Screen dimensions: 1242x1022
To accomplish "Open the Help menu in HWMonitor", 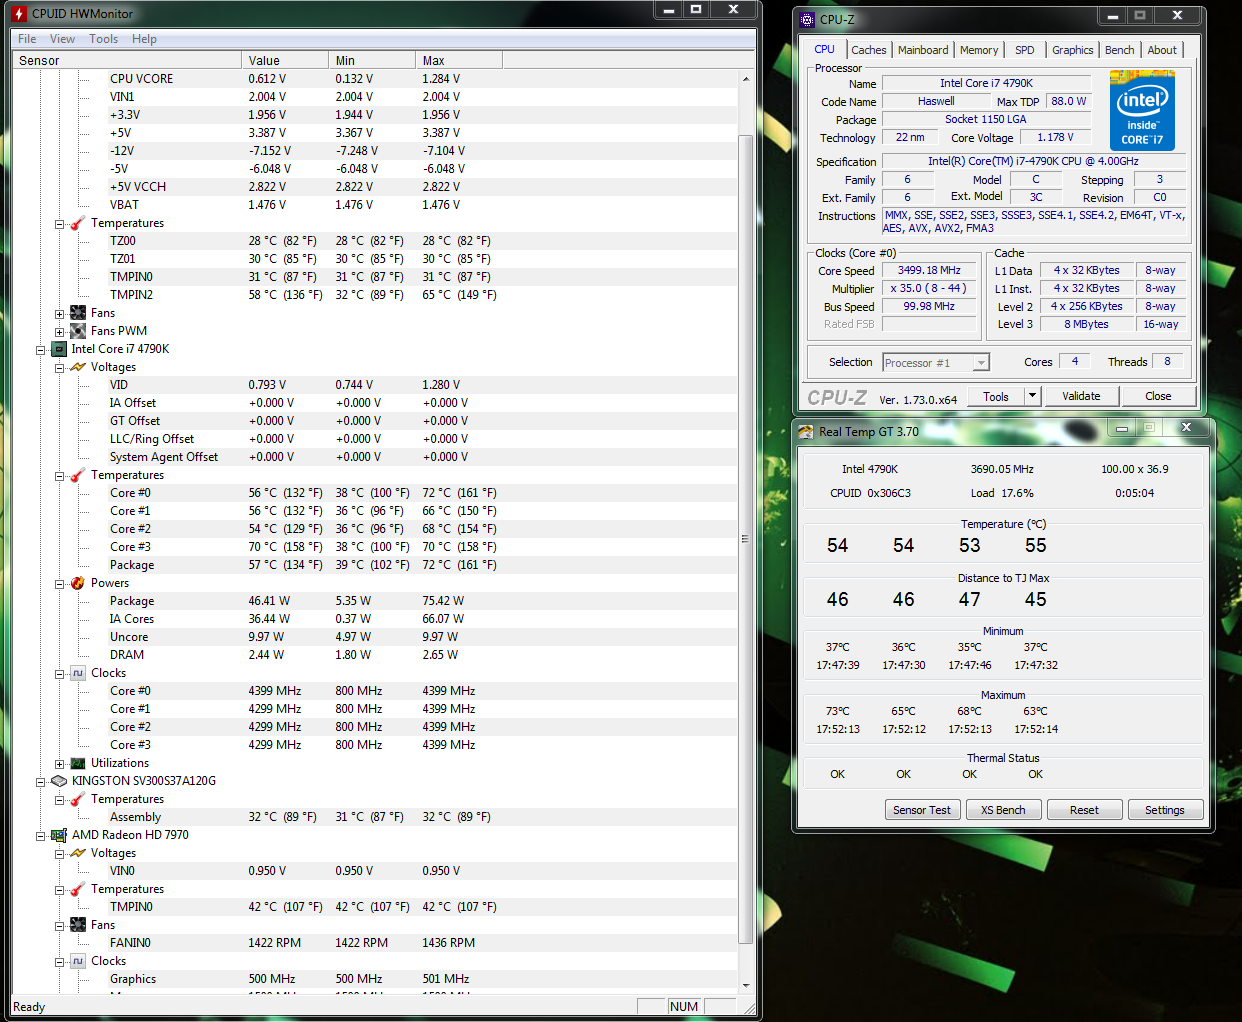I will click(144, 39).
